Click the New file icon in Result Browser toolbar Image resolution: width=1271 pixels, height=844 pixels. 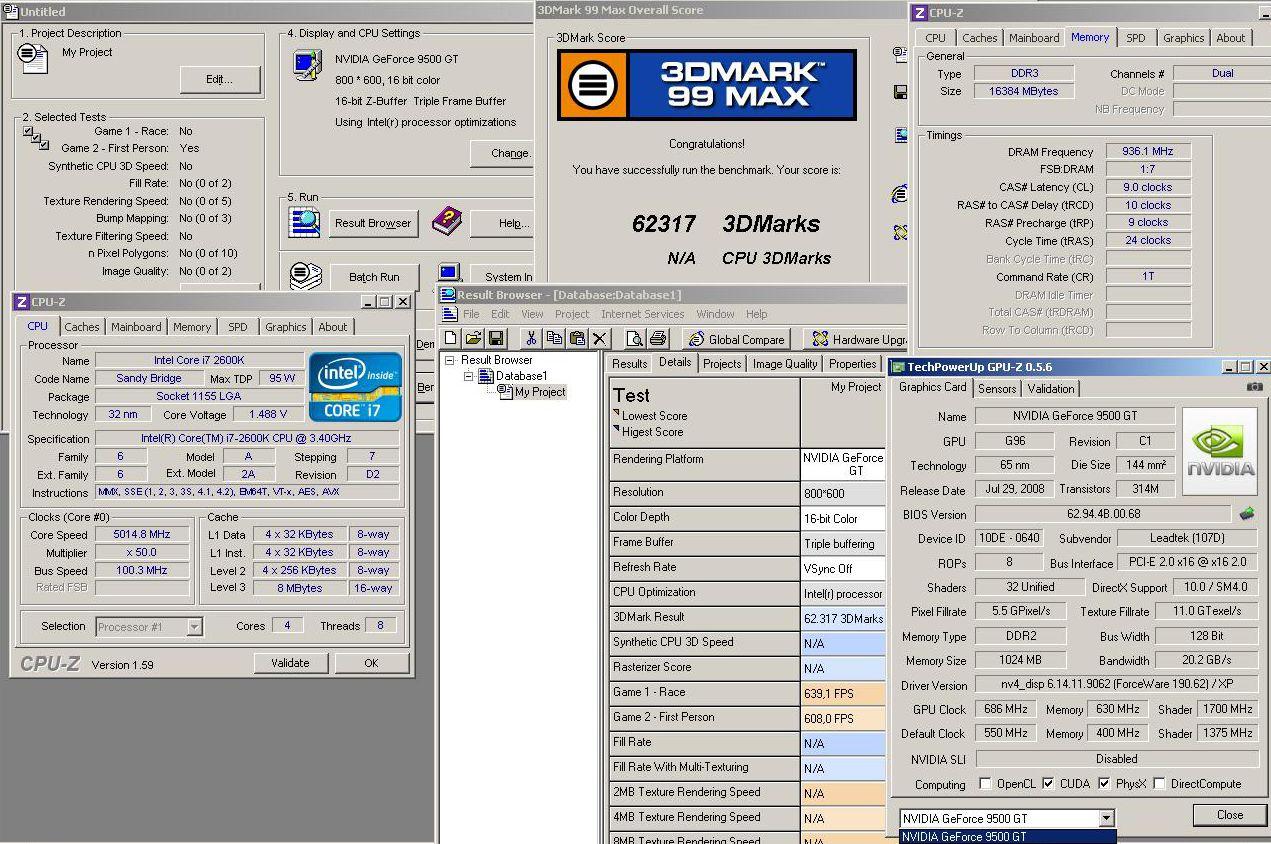[x=451, y=339]
